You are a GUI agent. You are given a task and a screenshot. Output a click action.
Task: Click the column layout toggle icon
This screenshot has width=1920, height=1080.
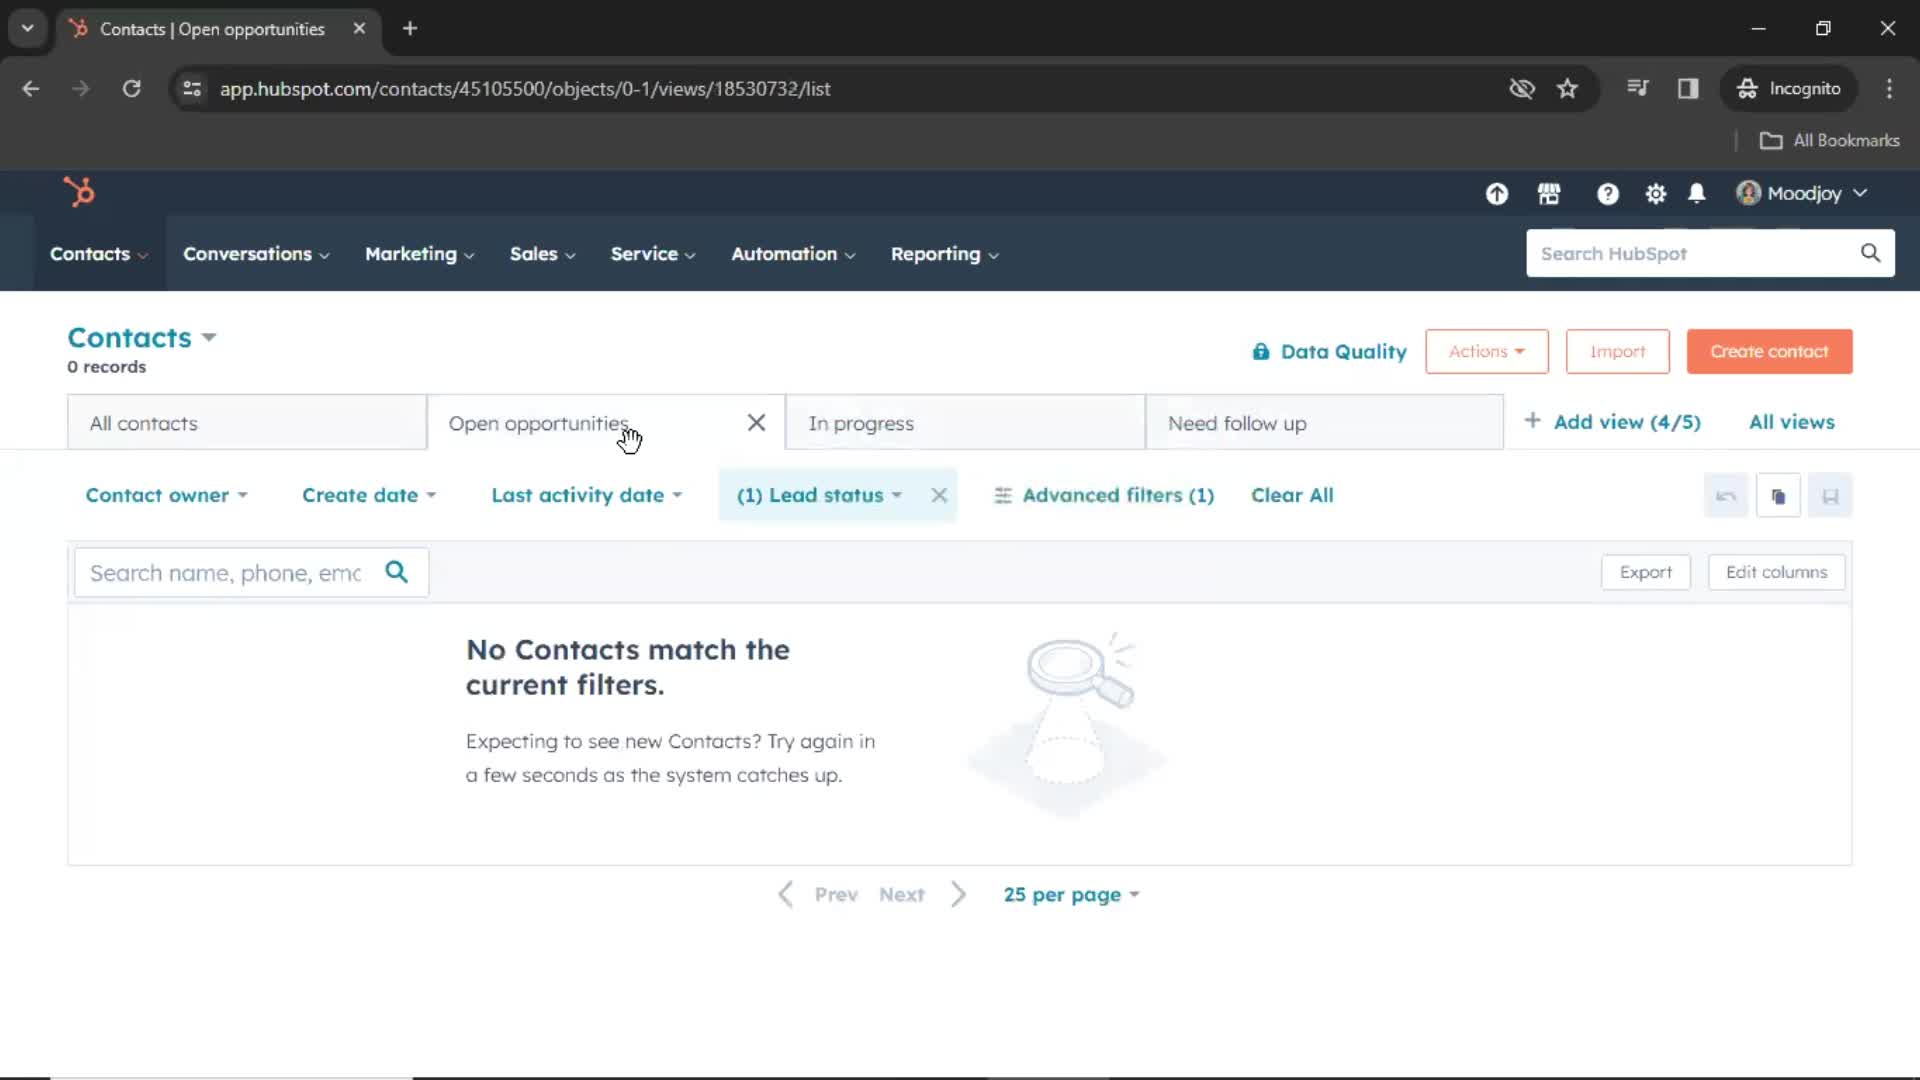click(x=1830, y=495)
